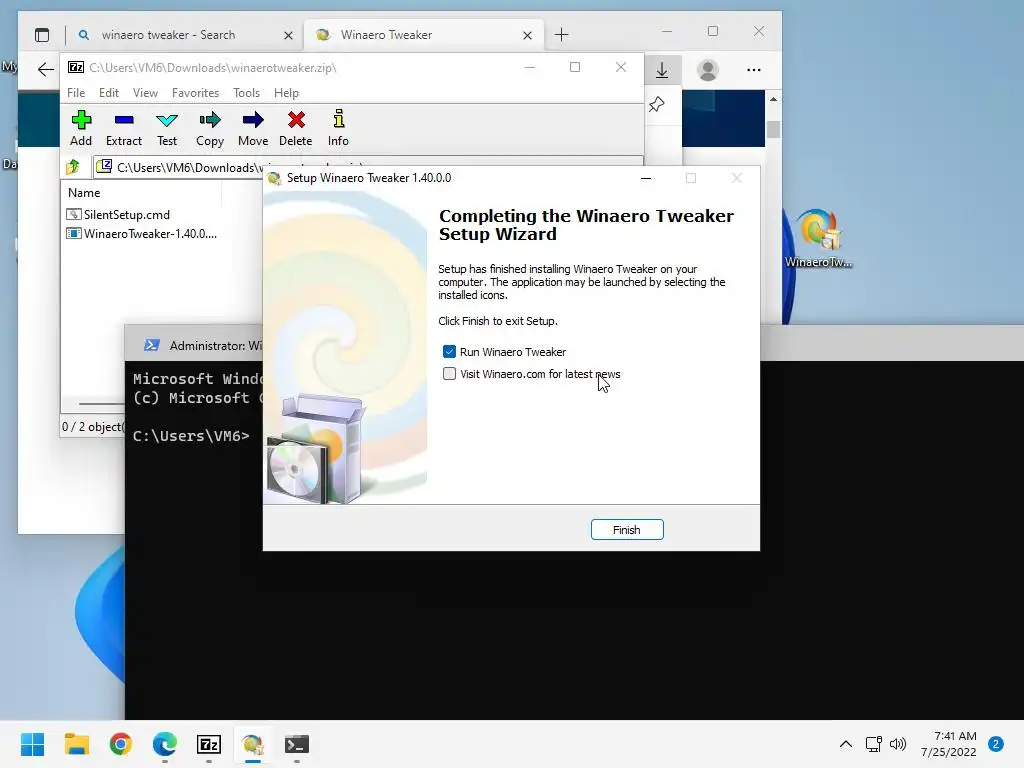Select SilentSetup.cmd in 7-Zip list
The image size is (1024, 768).
(x=118, y=215)
